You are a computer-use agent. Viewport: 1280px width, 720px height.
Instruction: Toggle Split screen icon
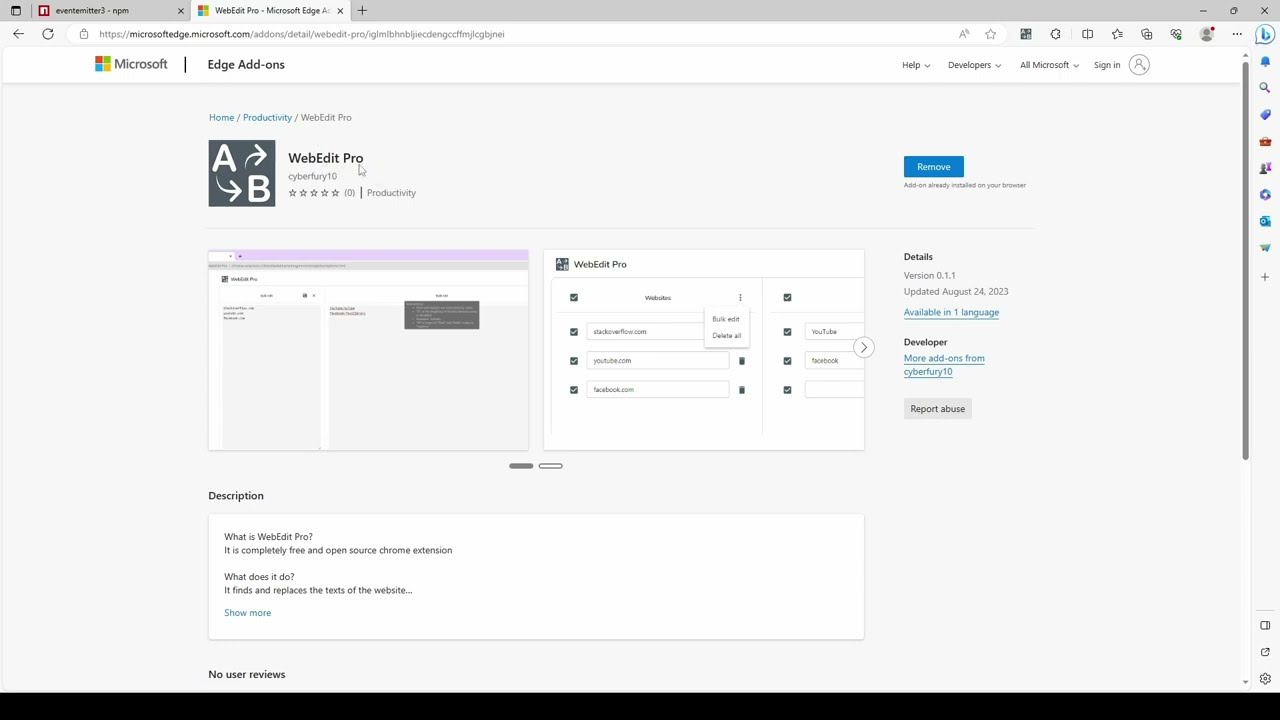coord(1087,34)
